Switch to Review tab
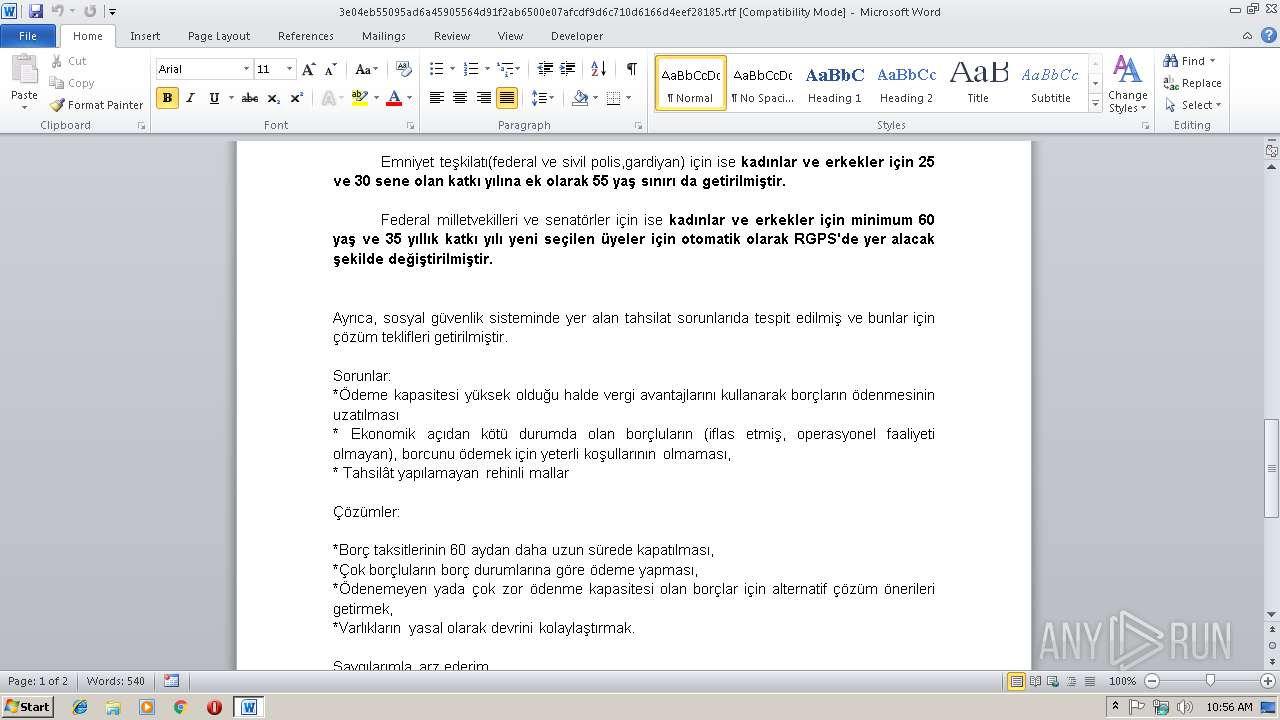The image size is (1280, 720). [452, 36]
